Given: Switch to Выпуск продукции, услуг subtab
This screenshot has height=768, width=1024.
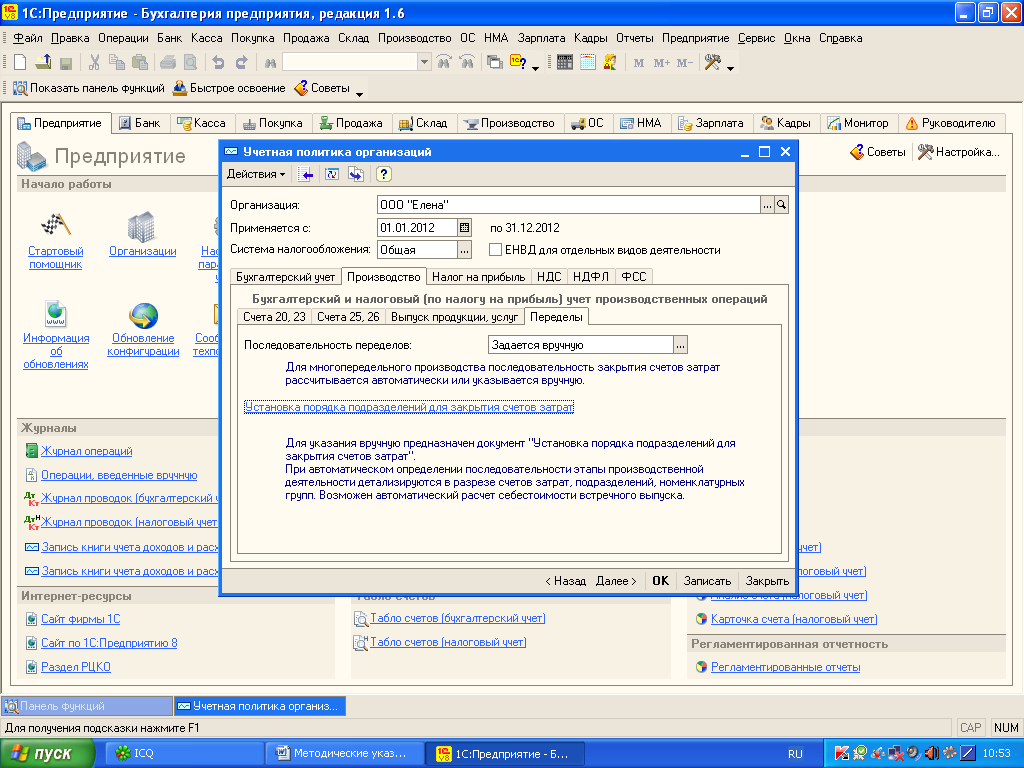Looking at the screenshot, I should pyautogui.click(x=454, y=317).
